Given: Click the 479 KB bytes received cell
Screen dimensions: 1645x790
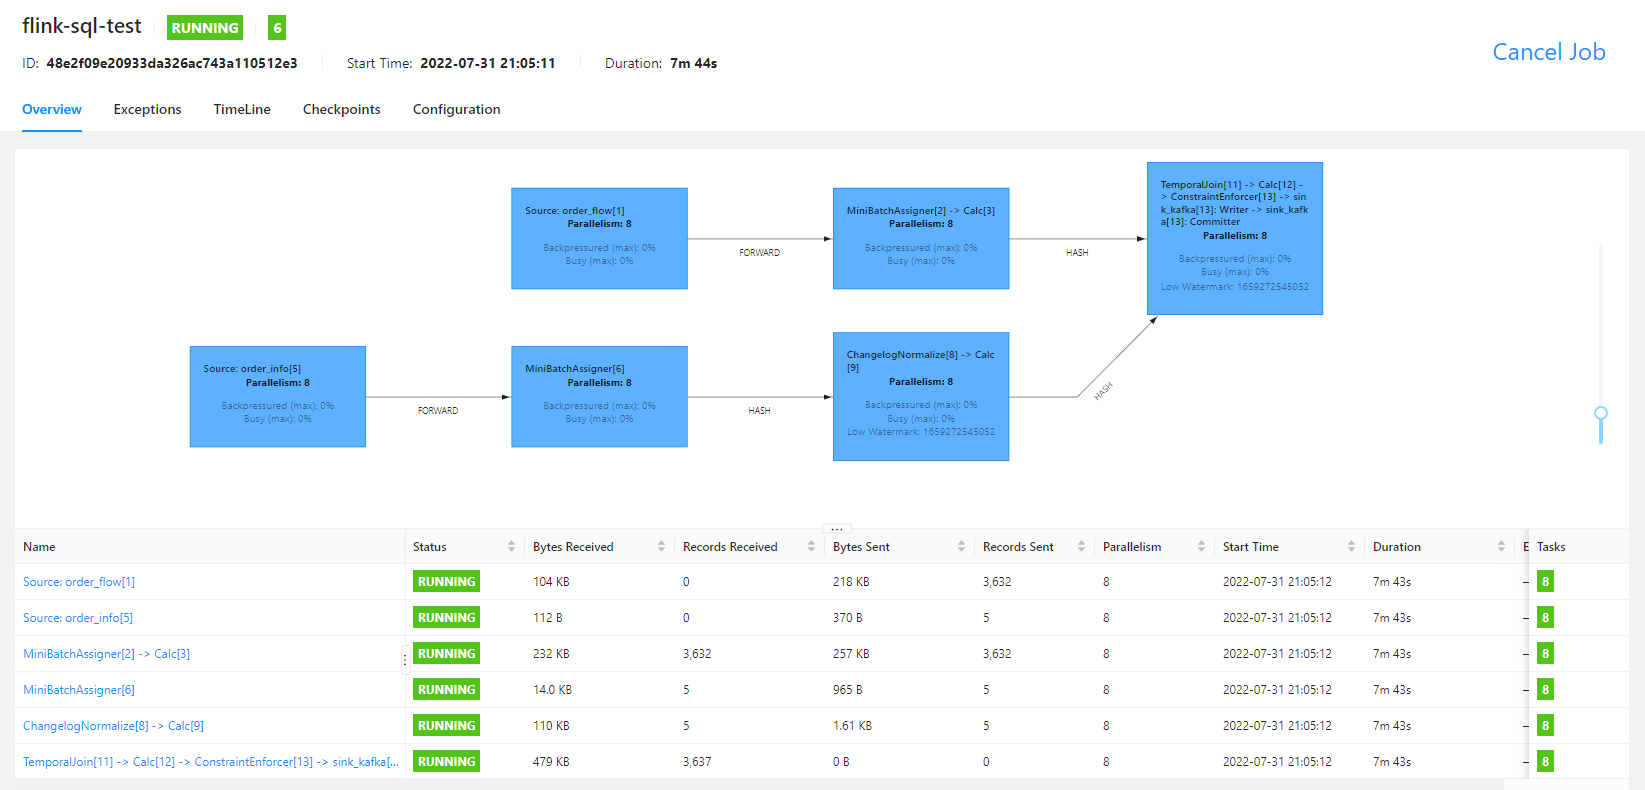Looking at the screenshot, I should pos(551,762).
